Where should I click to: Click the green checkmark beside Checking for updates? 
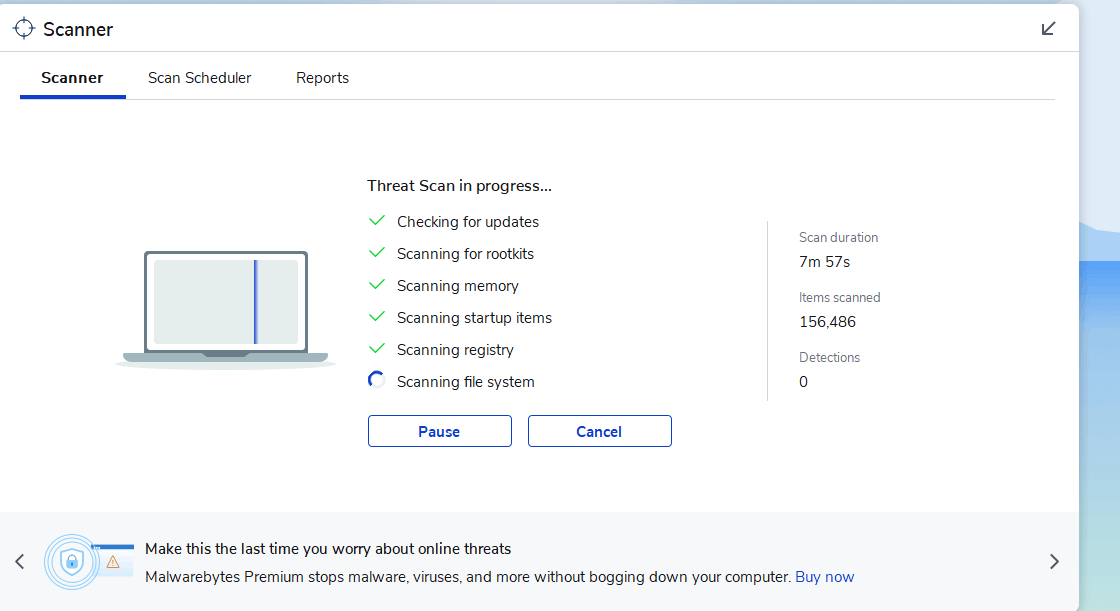click(377, 221)
